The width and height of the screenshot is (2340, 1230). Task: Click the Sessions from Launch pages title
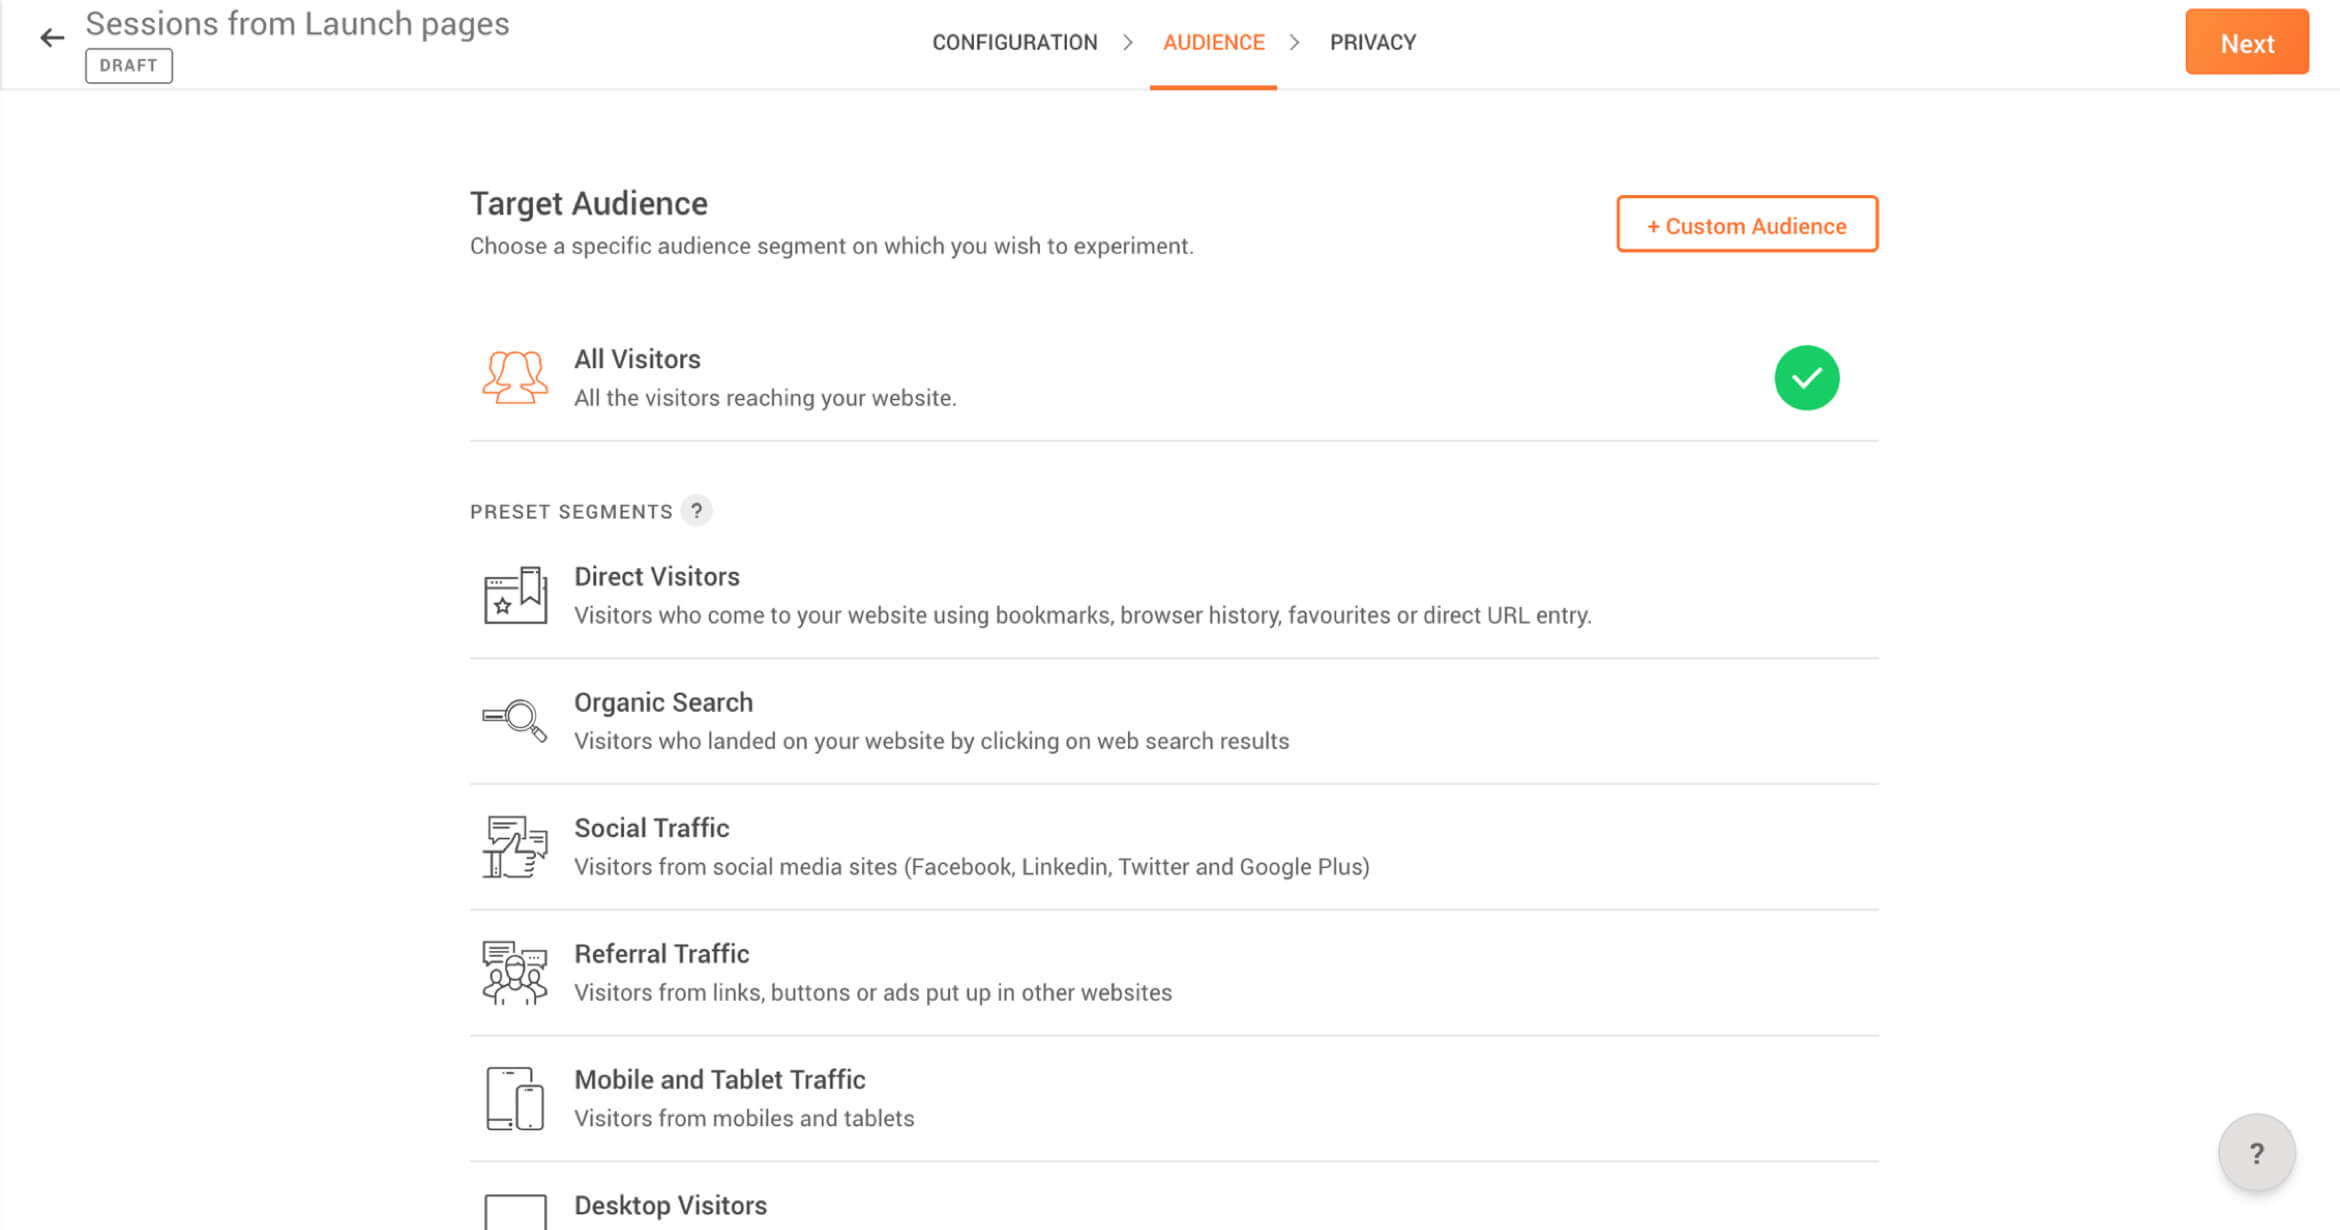coord(297,23)
